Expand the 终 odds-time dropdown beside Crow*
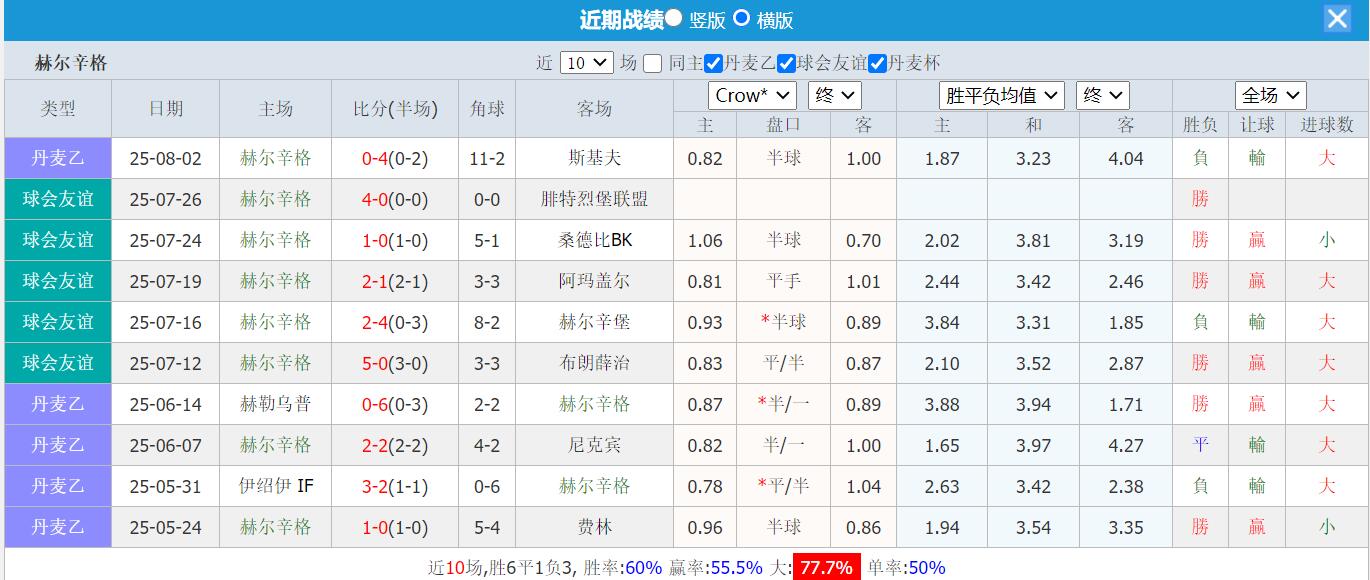This screenshot has height=580, width=1370. click(x=834, y=96)
